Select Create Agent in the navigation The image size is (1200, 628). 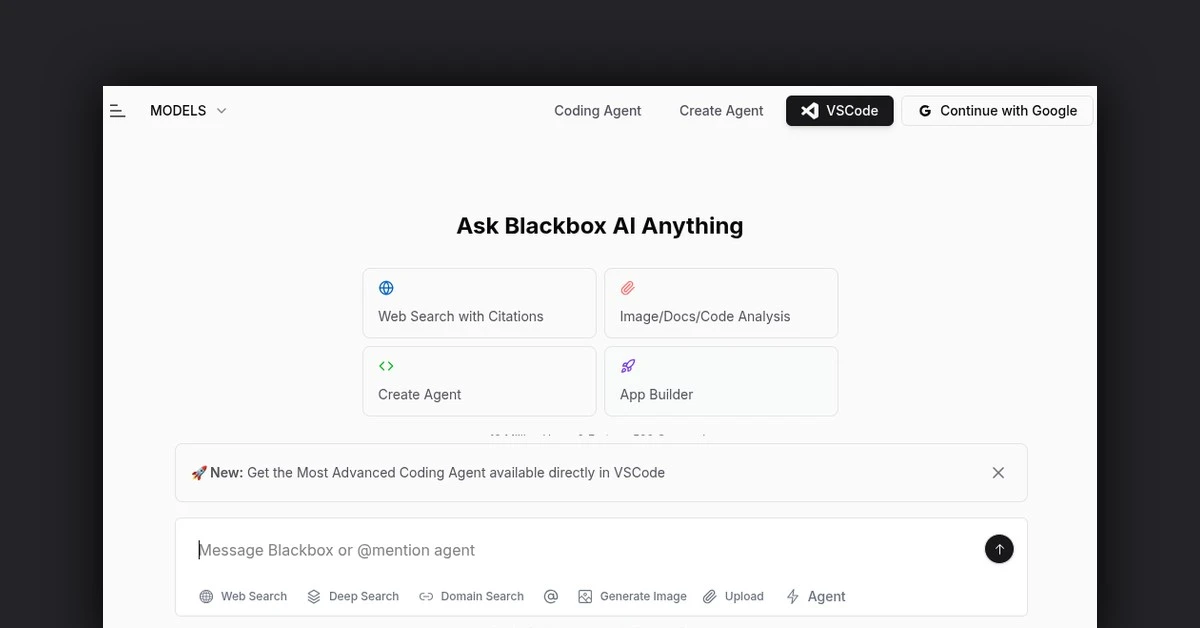(721, 110)
